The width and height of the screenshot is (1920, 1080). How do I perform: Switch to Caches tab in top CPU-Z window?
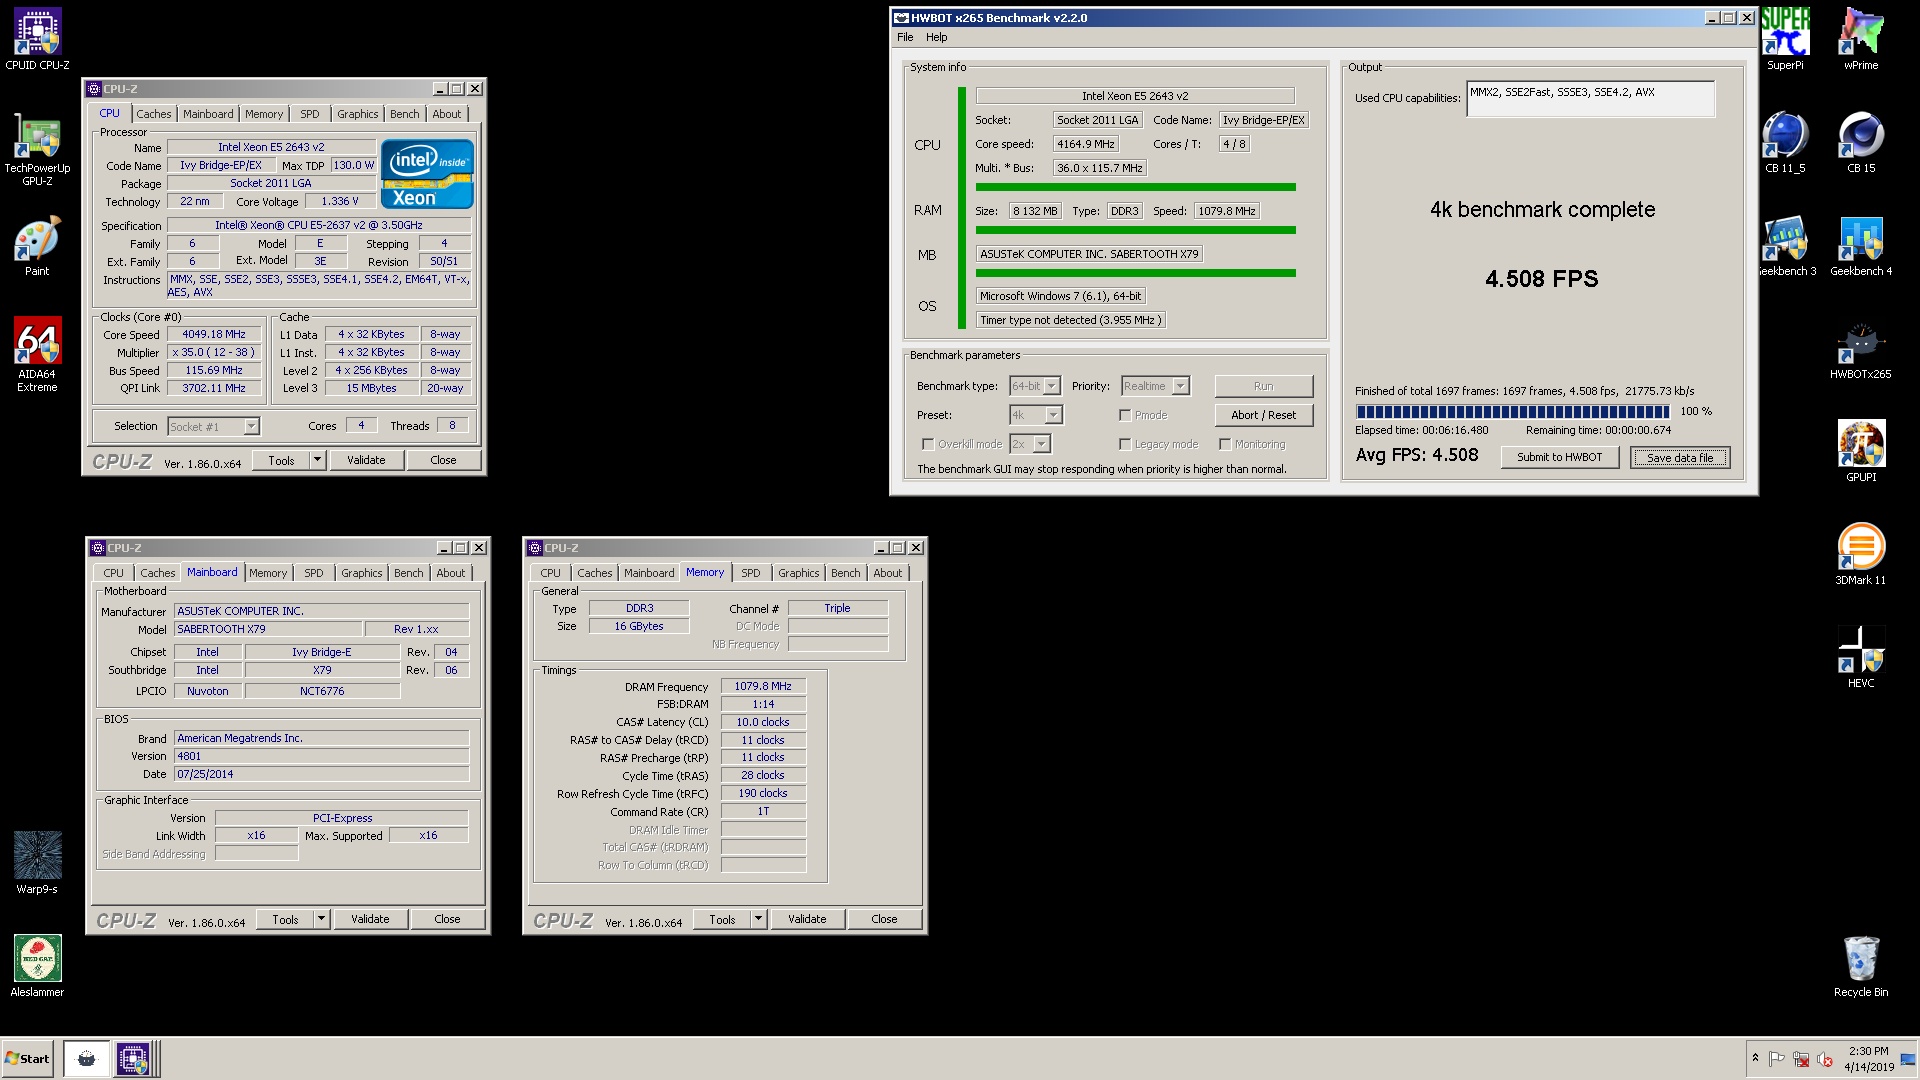click(x=154, y=114)
